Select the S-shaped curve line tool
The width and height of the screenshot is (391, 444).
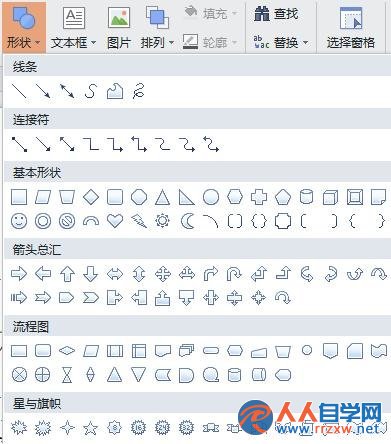pyautogui.click(x=91, y=91)
